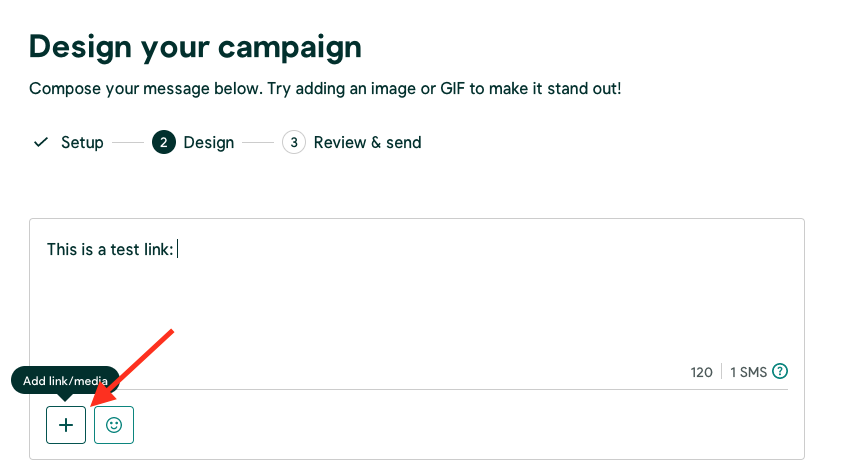Click the 1 SMS segment count label
849x466 pixels.
748,372
